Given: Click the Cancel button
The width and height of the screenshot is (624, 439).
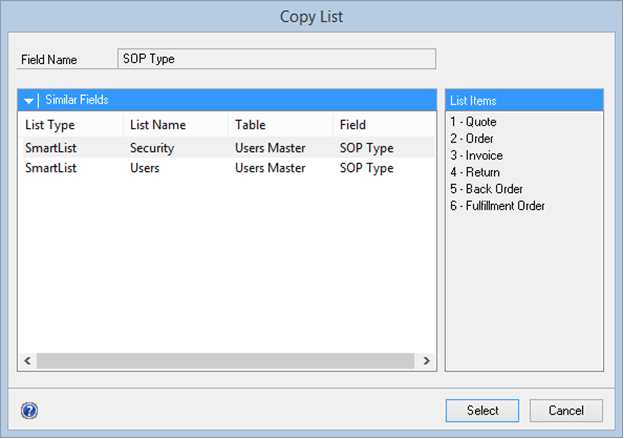Looking at the screenshot, I should click(566, 410).
